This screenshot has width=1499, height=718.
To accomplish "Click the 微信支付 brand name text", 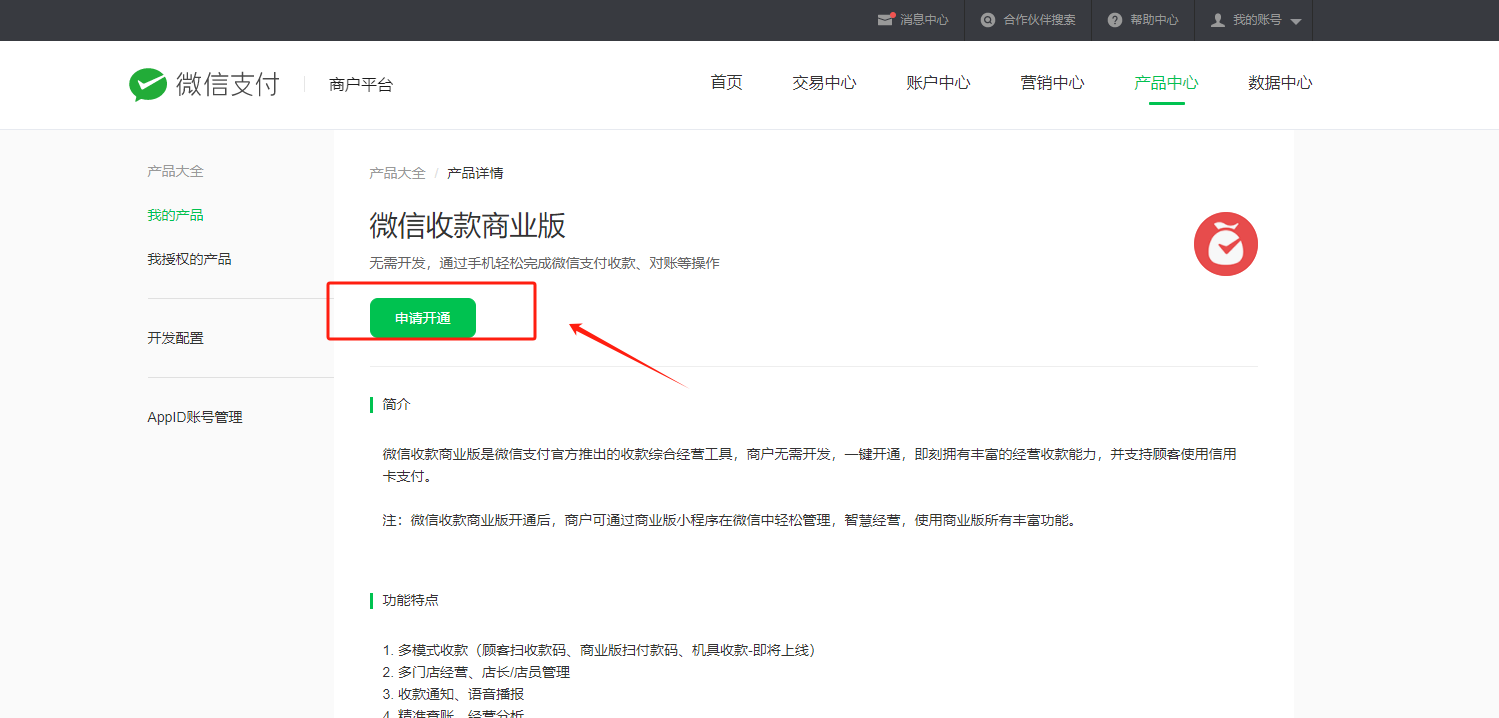I will click(228, 84).
